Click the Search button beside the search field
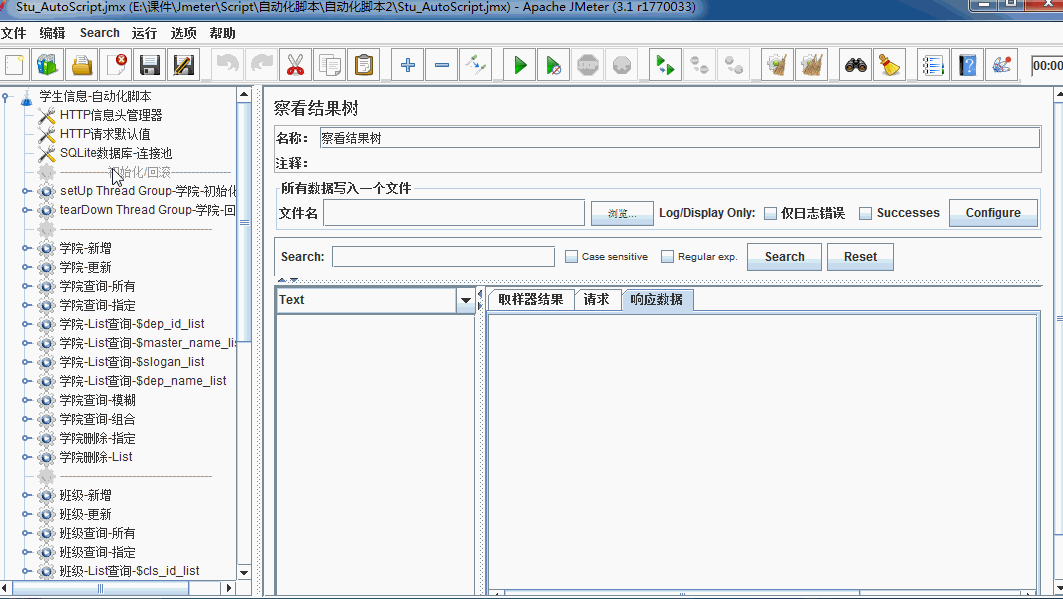Image resolution: width=1063 pixels, height=599 pixels. point(784,257)
